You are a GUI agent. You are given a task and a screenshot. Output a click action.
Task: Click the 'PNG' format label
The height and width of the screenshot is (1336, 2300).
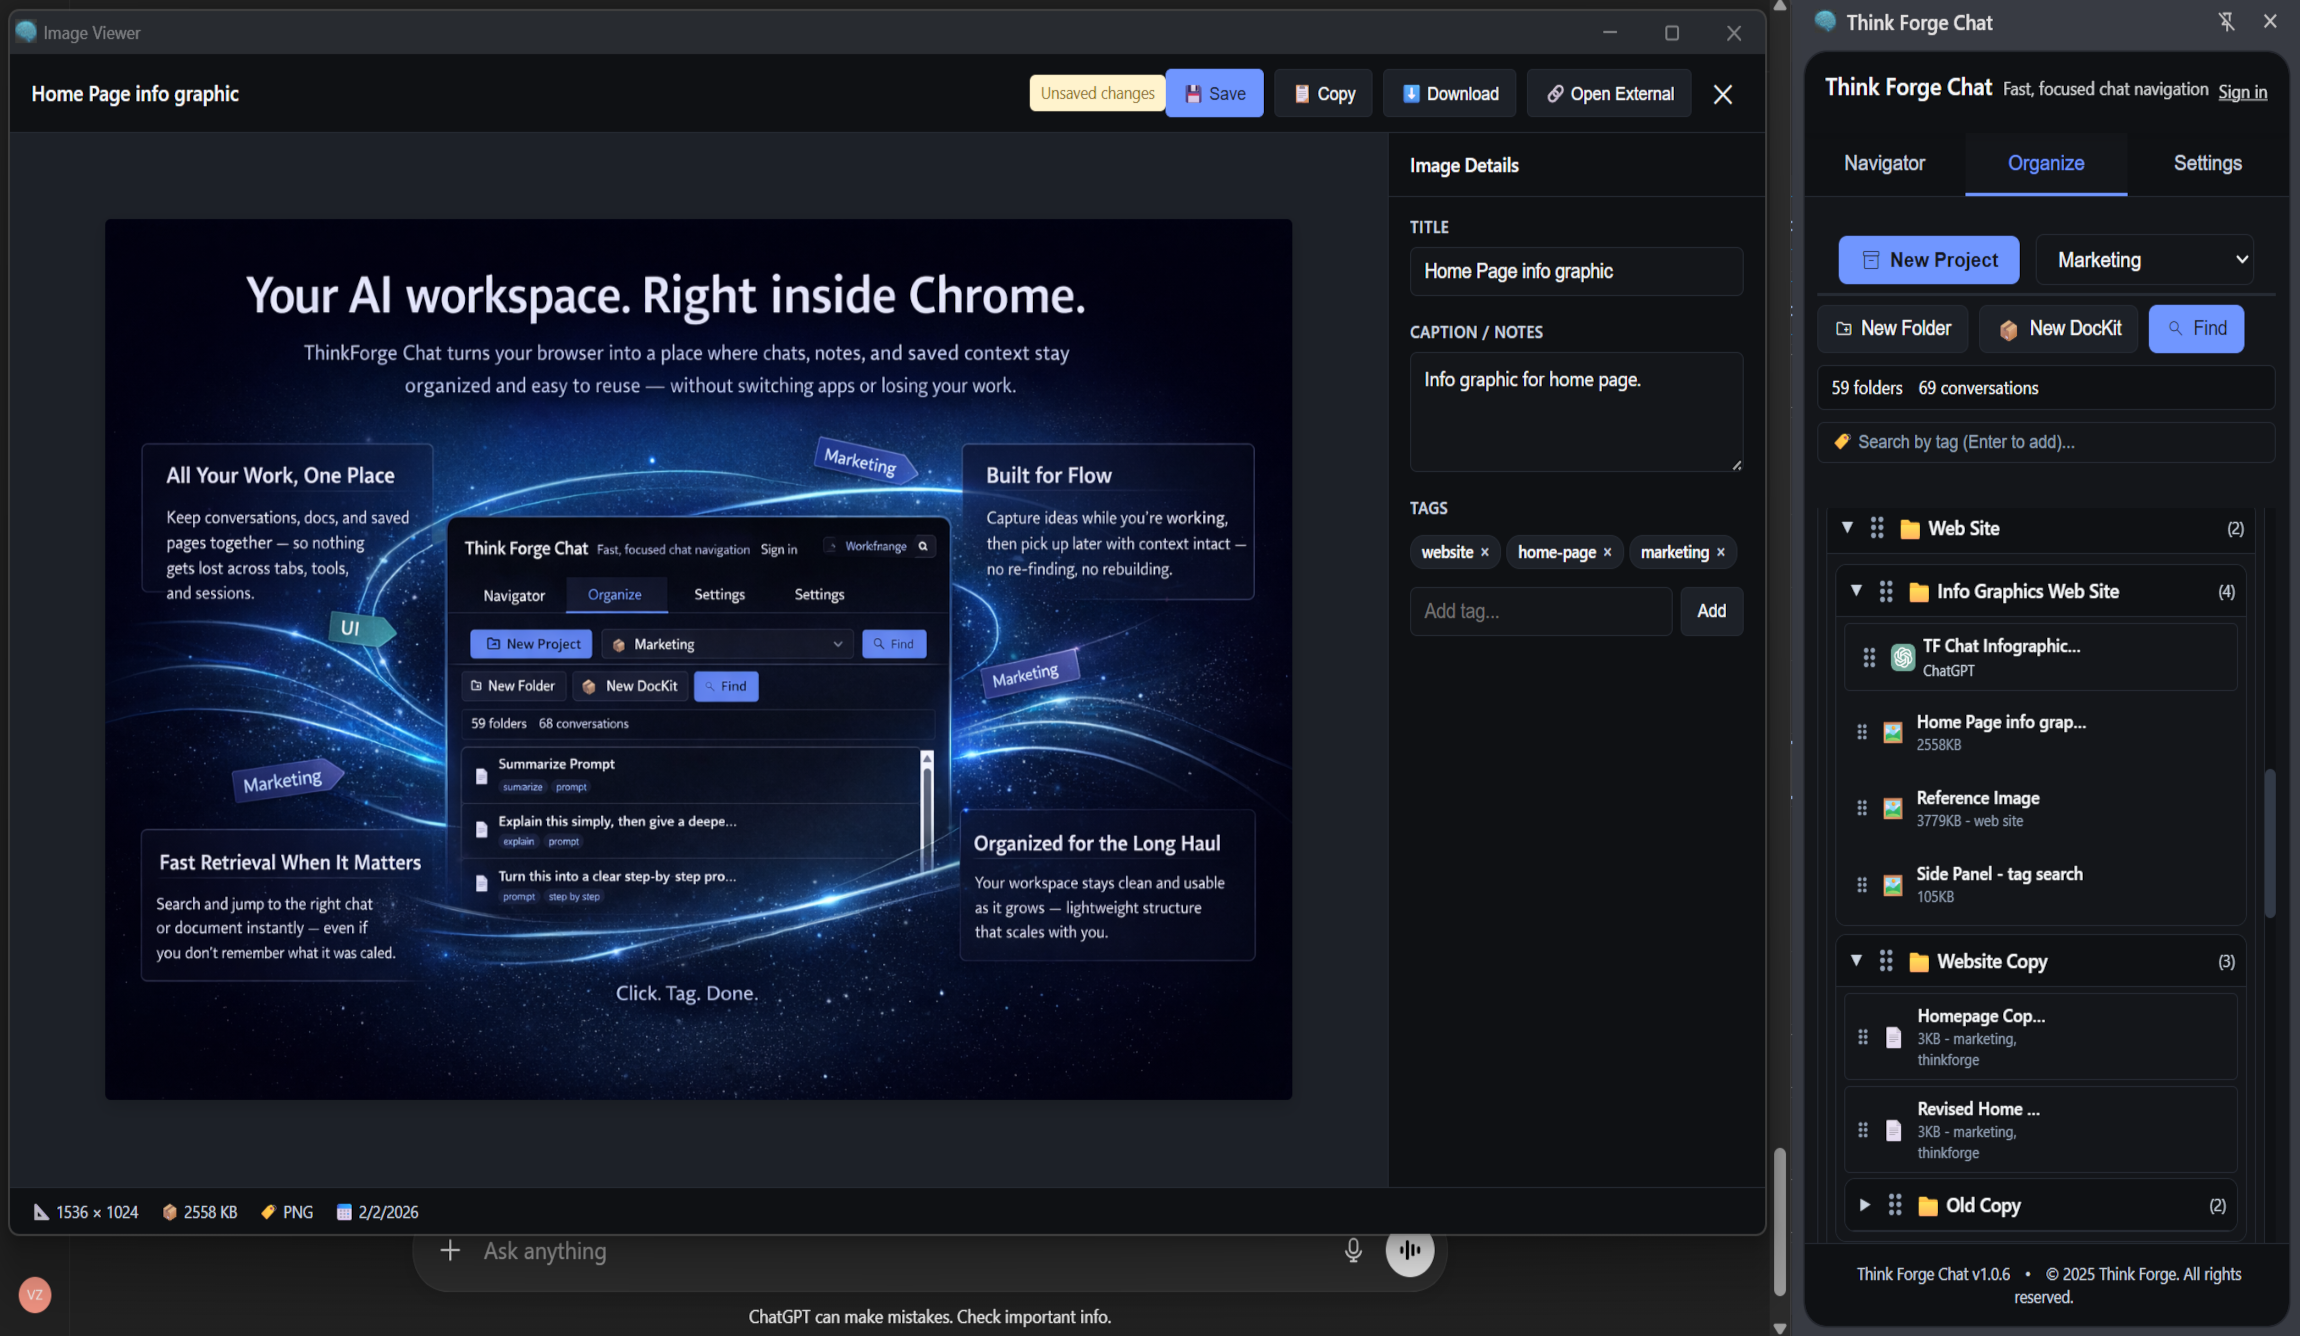pos(298,1212)
